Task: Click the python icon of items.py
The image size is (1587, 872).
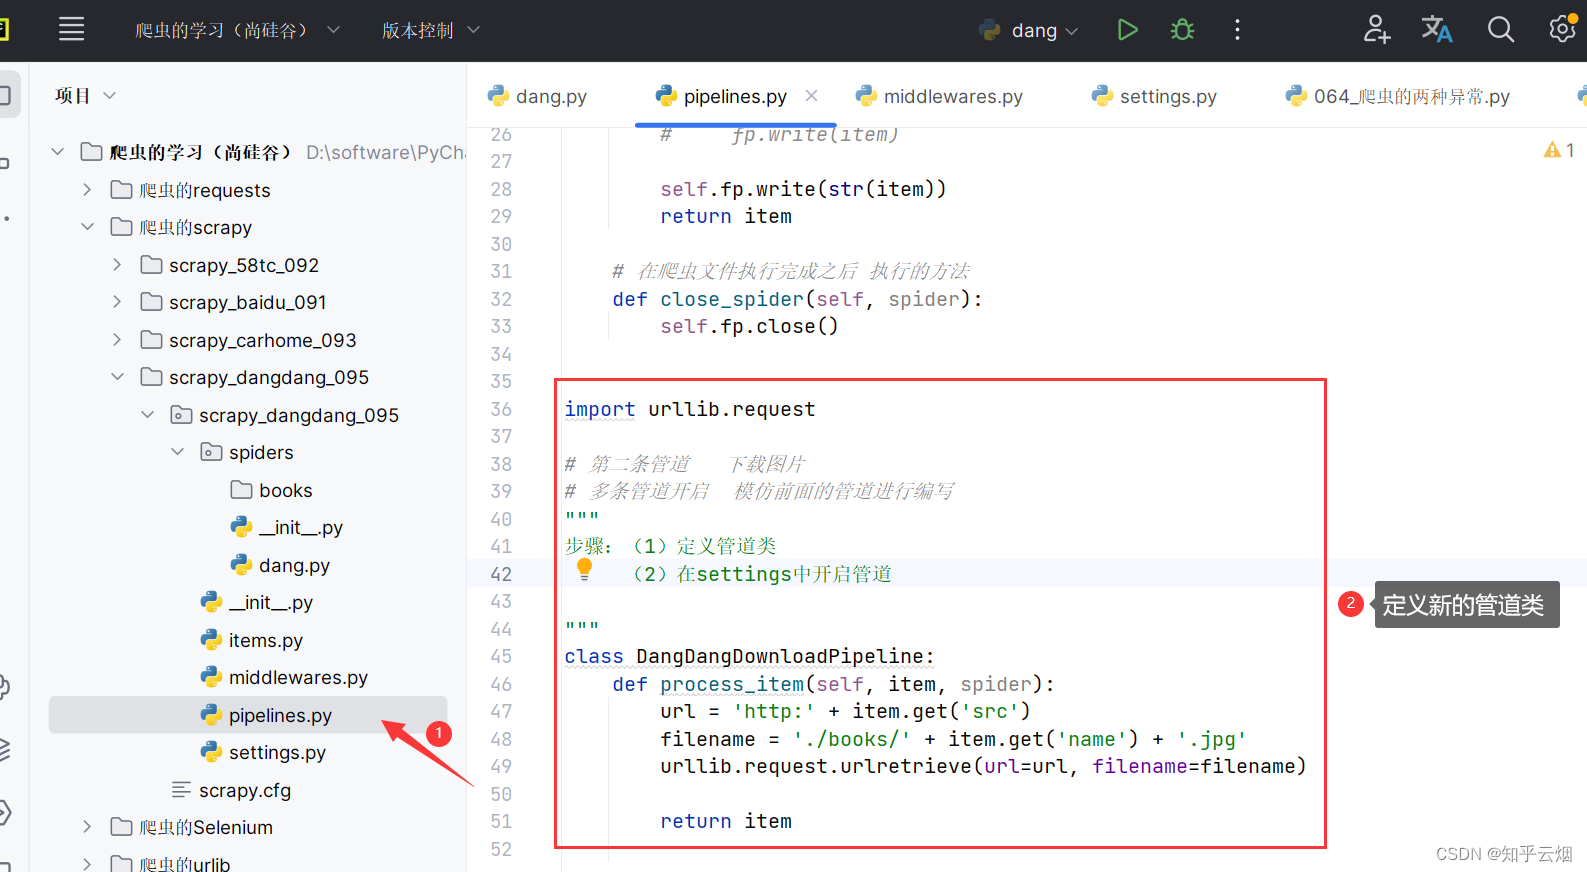Action: pos(211,640)
